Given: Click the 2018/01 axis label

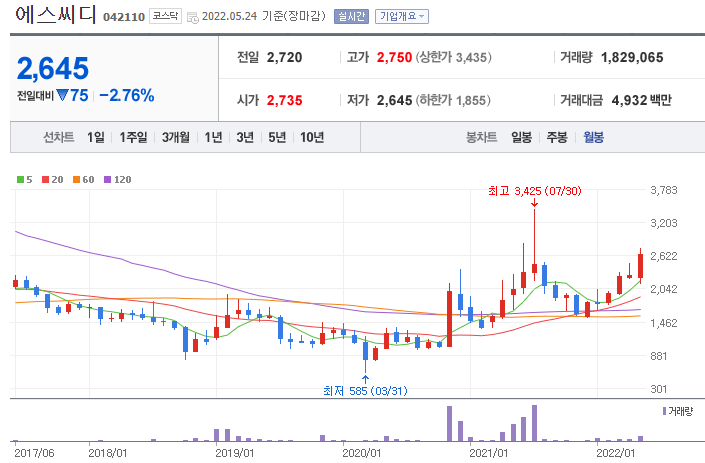Looking at the screenshot, I should pos(108,453).
